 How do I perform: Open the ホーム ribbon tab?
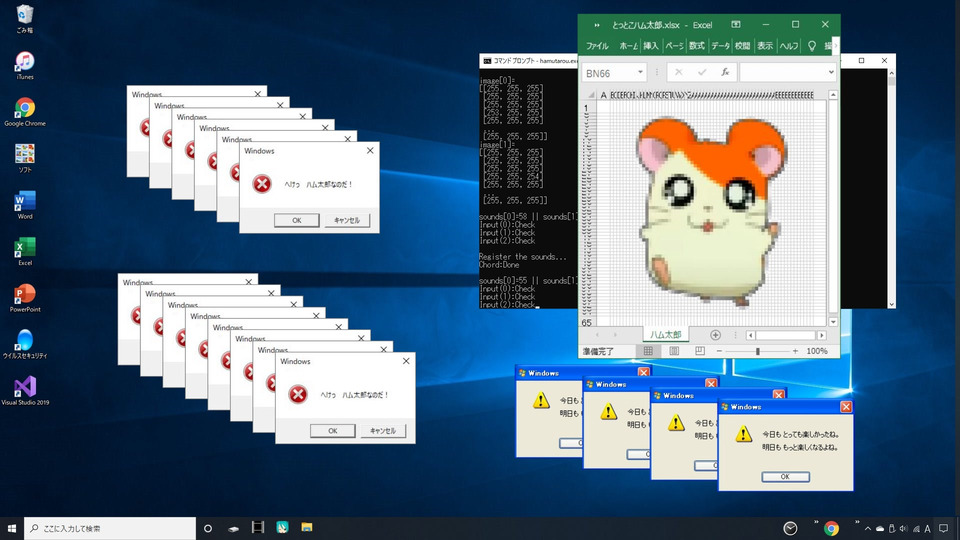(x=628, y=46)
